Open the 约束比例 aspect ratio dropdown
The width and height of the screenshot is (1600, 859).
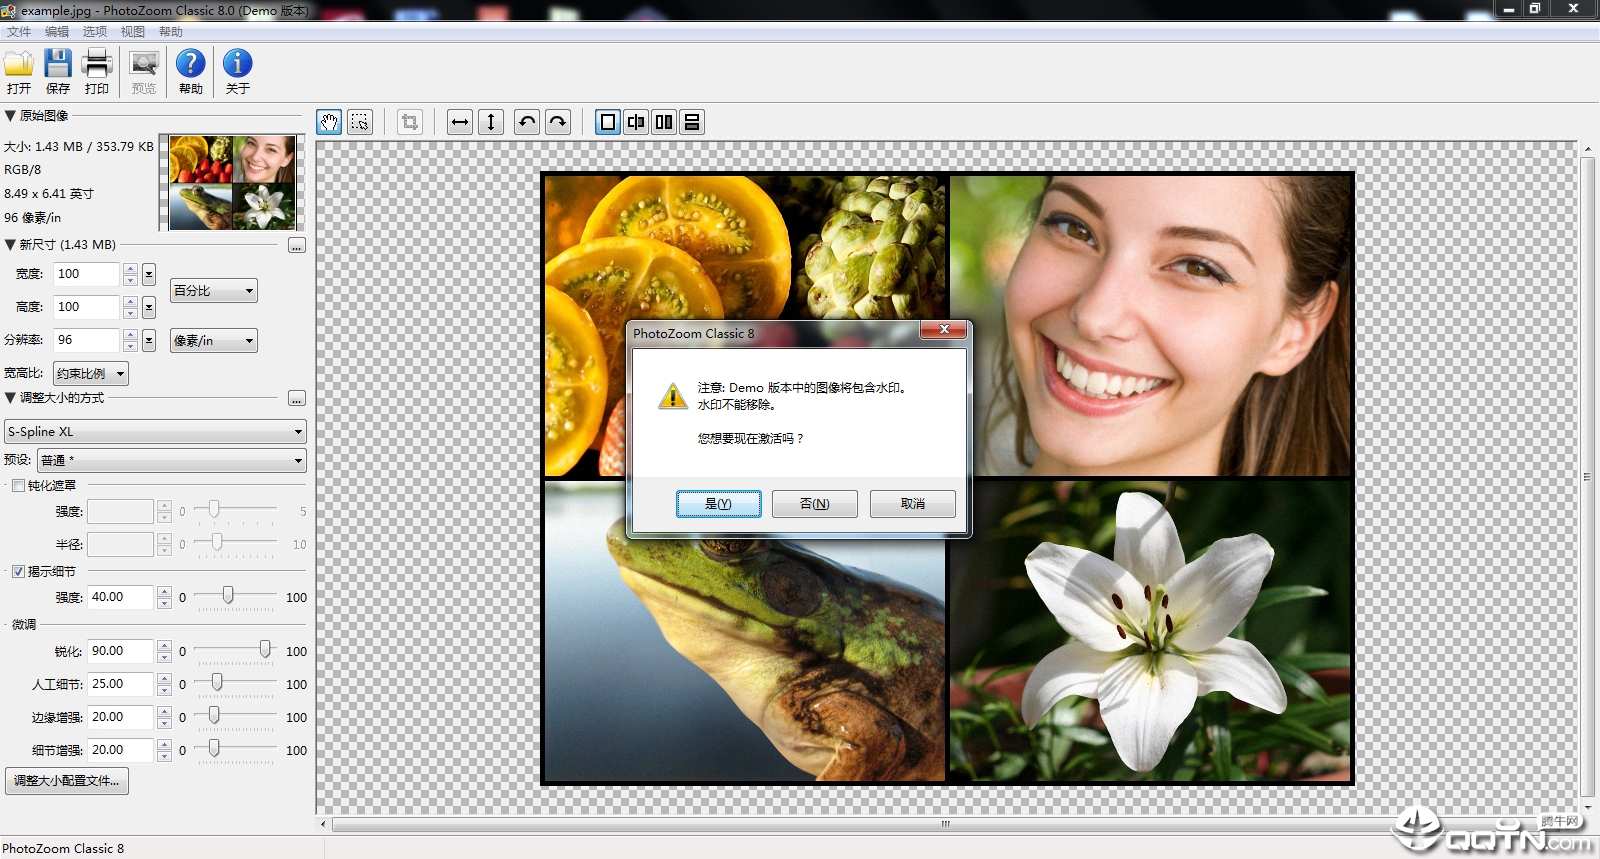[91, 374]
